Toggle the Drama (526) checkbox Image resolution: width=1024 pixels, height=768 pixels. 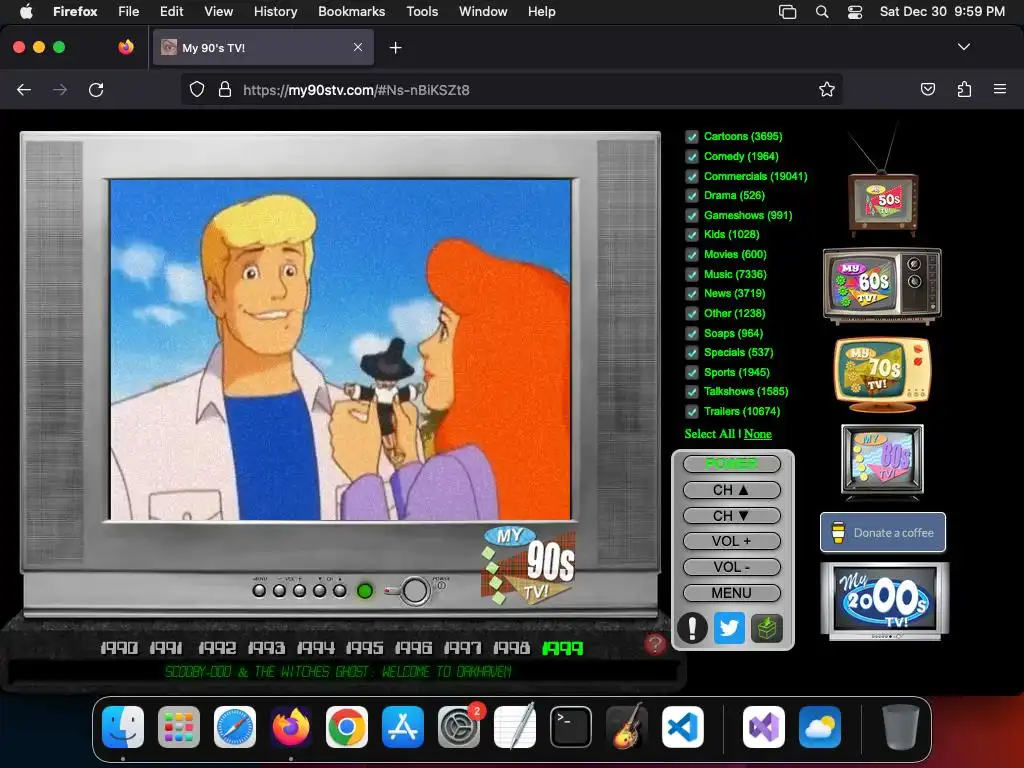tap(692, 196)
